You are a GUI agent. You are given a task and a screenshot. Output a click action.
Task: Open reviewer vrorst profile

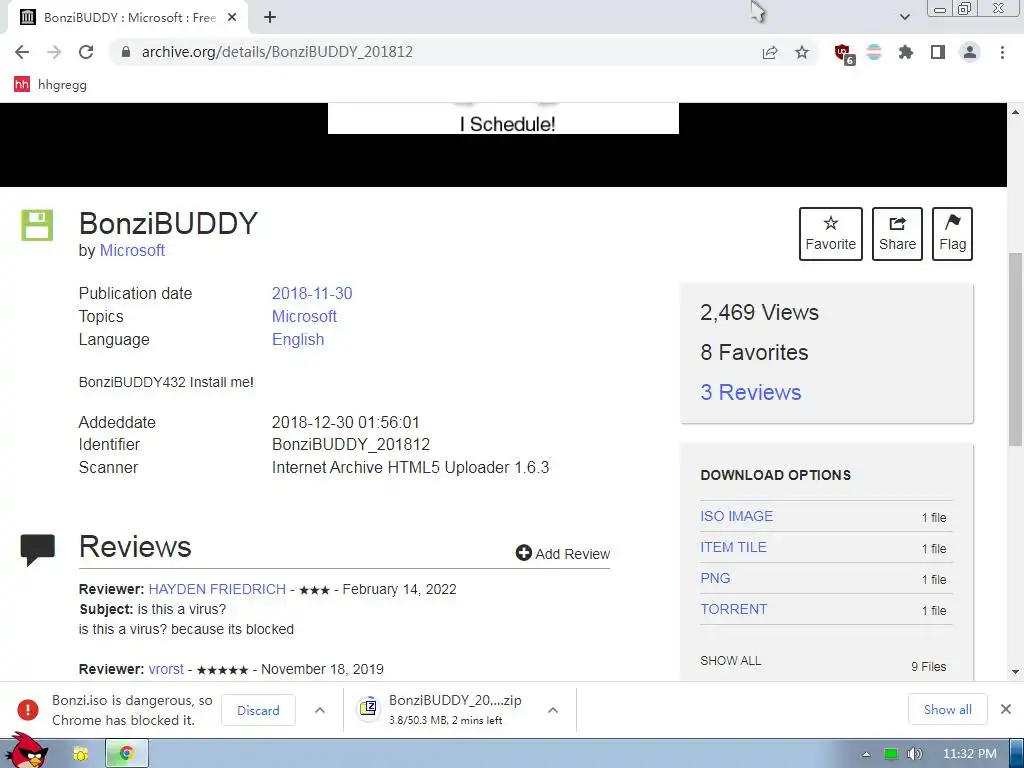coord(166,669)
